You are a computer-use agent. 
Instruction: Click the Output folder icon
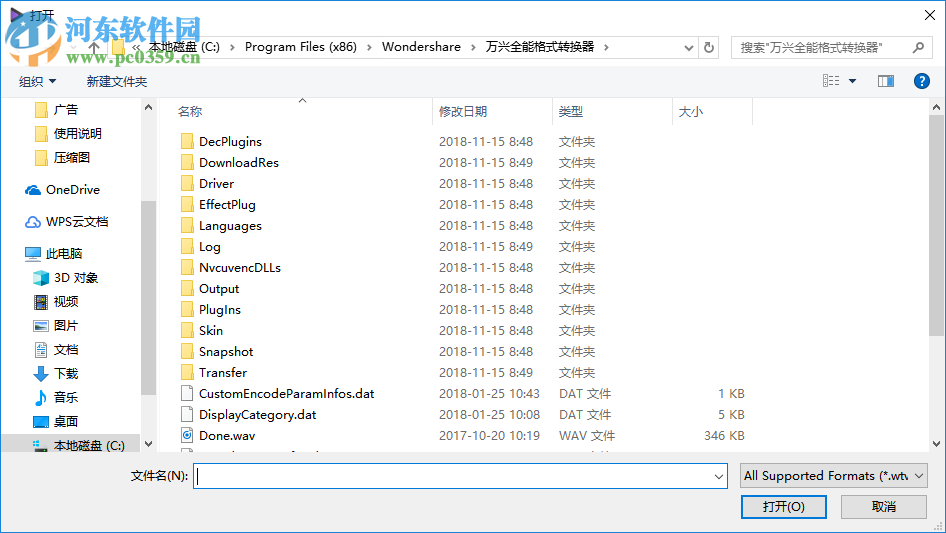(x=187, y=289)
